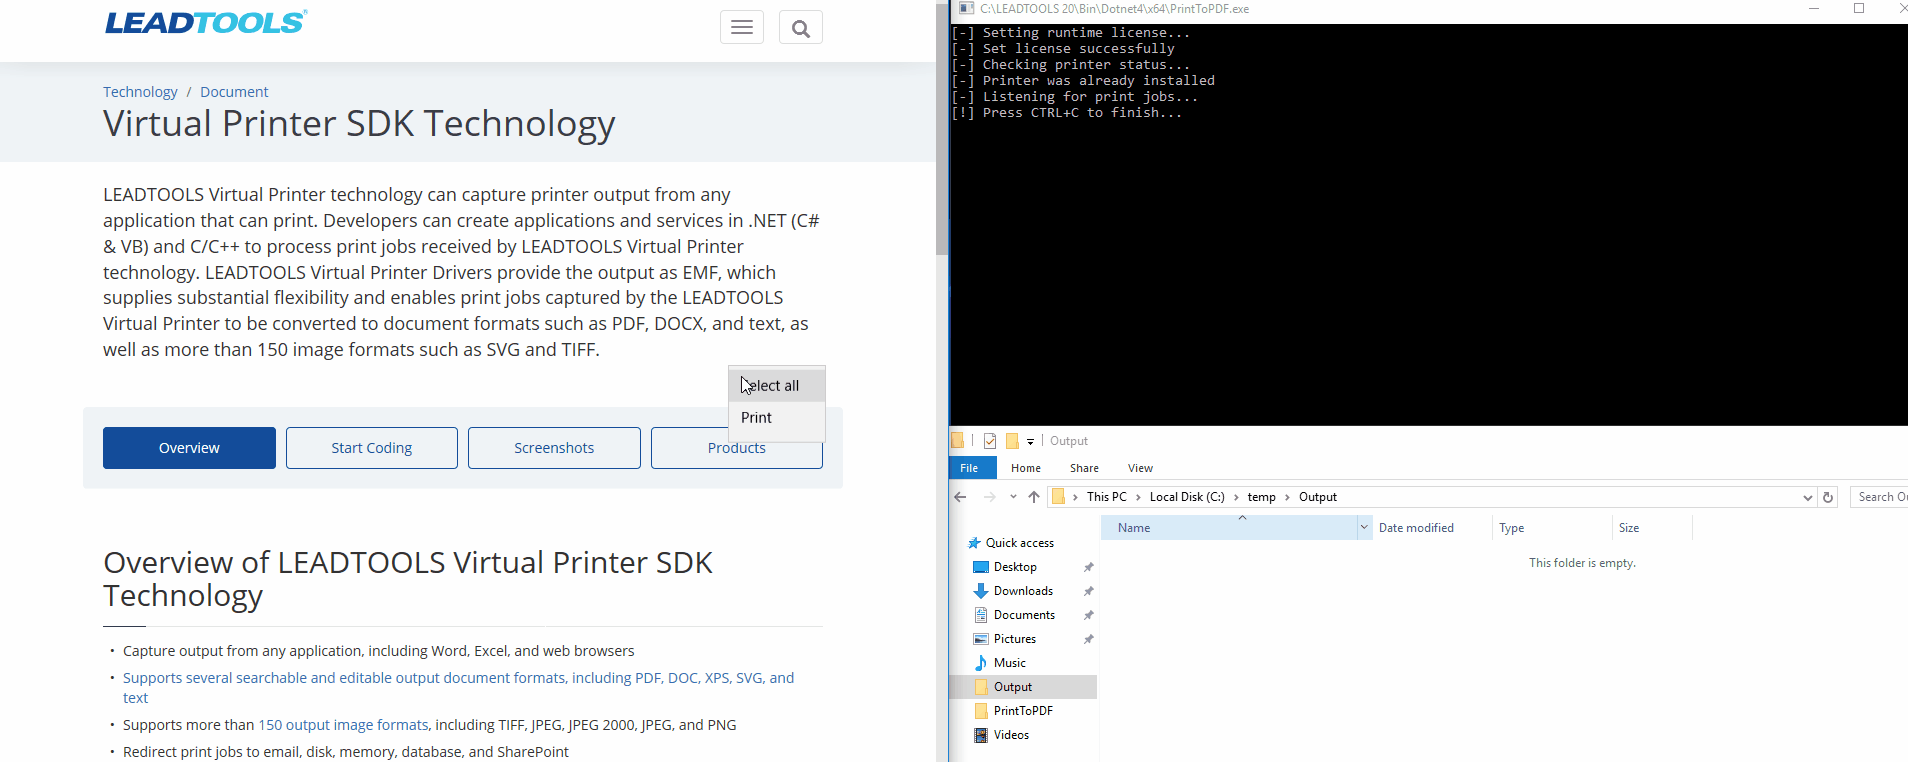The image size is (1908, 762).
Task: Open the hamburger navigation menu on LEADTOOLS page
Action: (x=742, y=28)
